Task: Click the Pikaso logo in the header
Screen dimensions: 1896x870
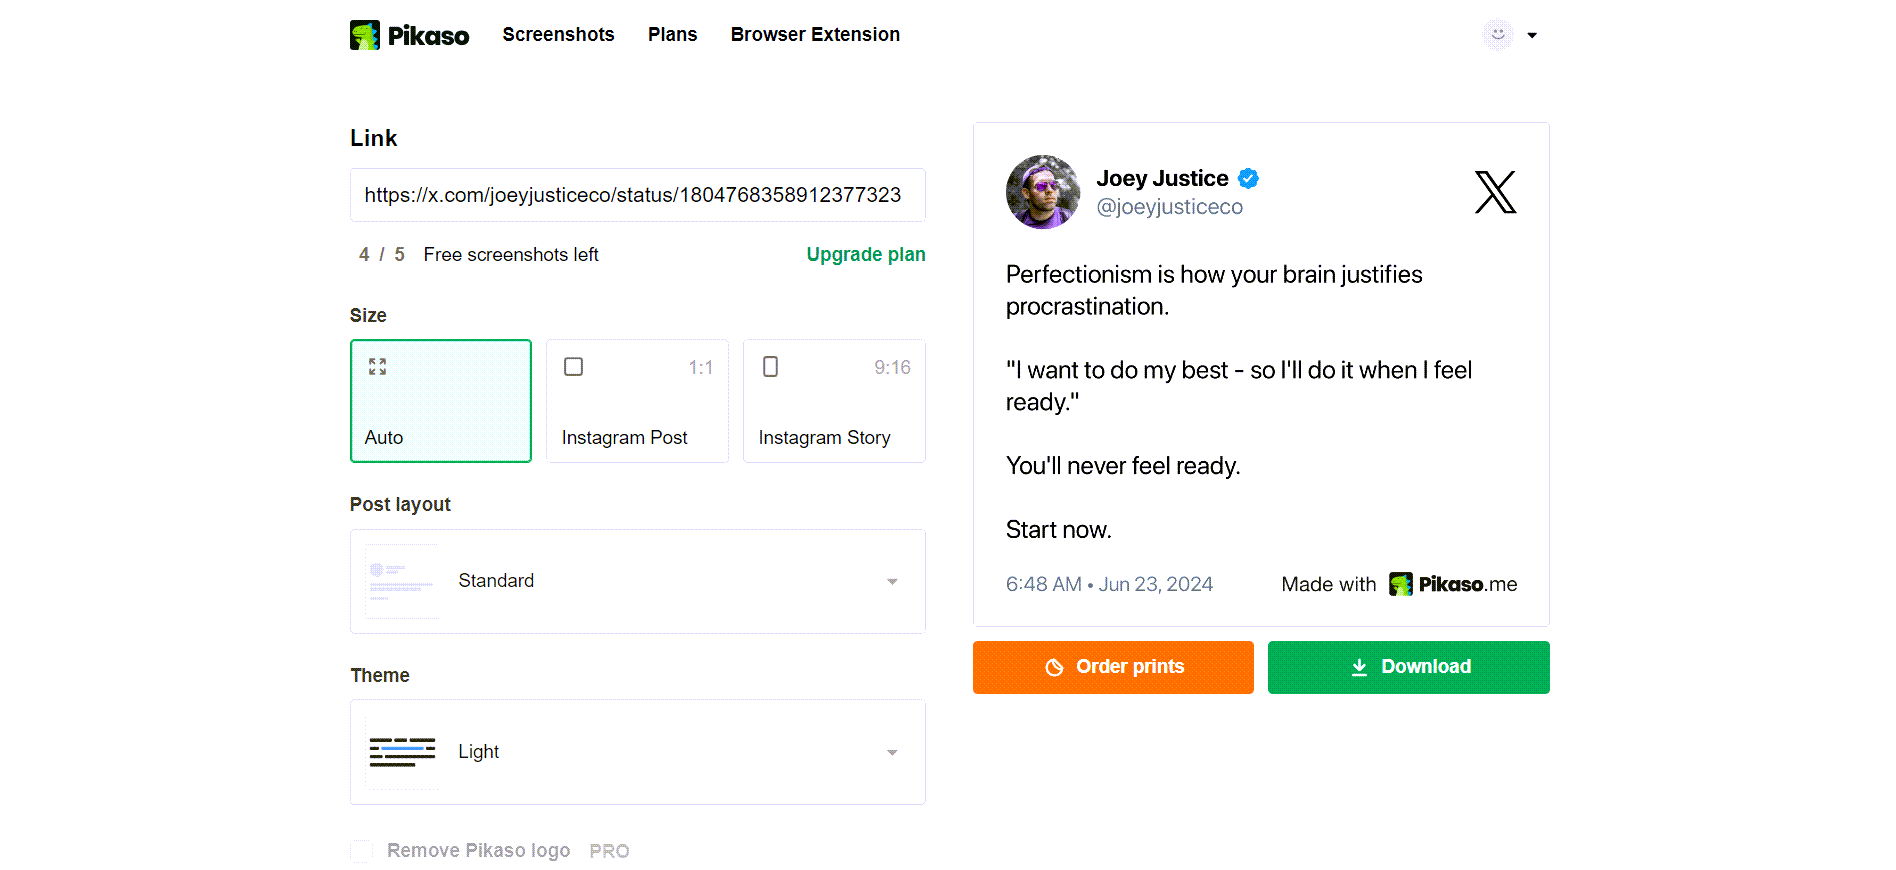Action: pos(409,34)
